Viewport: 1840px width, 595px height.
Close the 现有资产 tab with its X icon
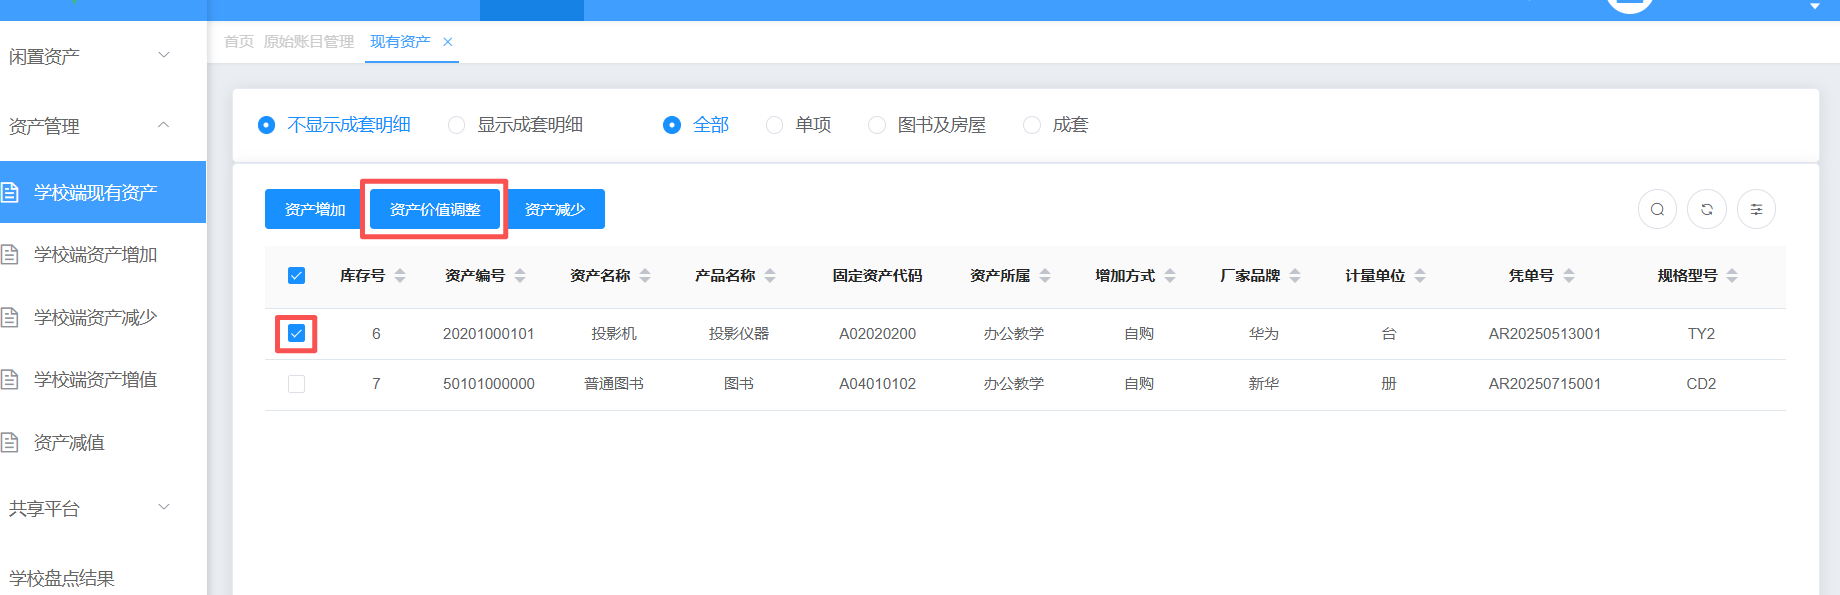448,42
